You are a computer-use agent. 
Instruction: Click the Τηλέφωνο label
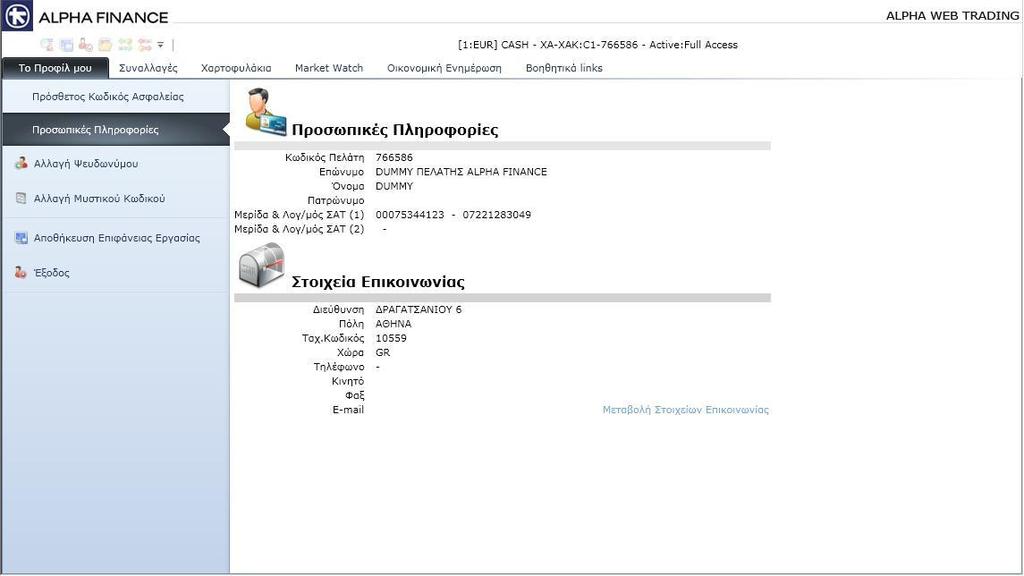pyautogui.click(x=339, y=367)
